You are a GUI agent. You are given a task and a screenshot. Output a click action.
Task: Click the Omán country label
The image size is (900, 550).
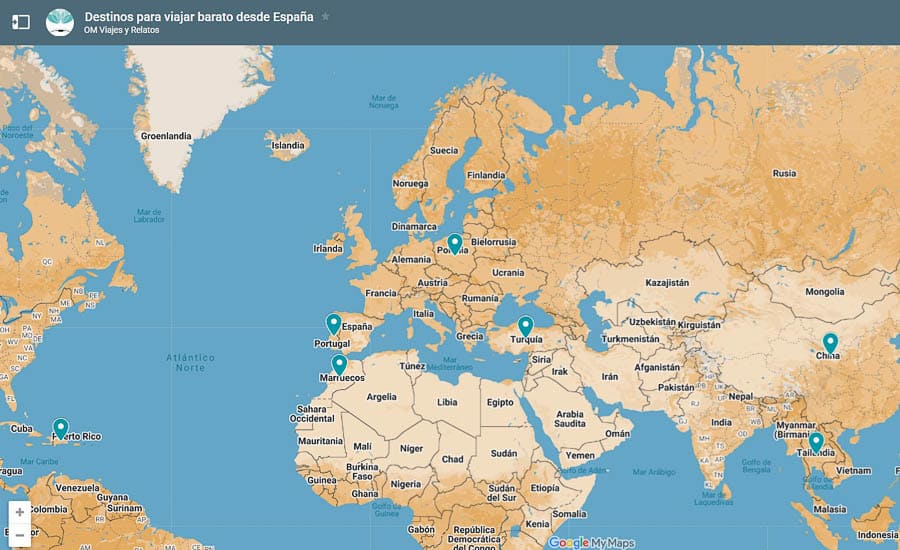click(x=617, y=433)
